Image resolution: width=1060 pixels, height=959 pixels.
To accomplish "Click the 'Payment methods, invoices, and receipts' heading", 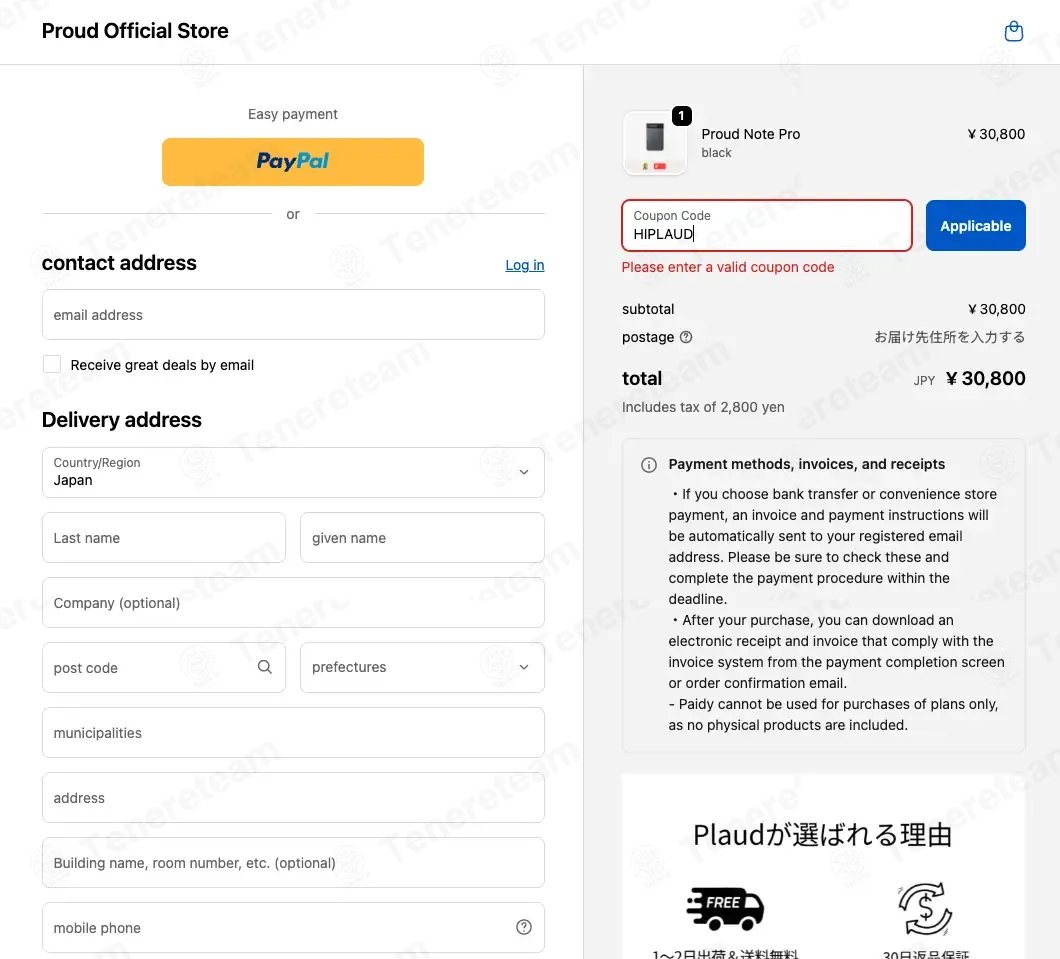I will click(806, 464).
